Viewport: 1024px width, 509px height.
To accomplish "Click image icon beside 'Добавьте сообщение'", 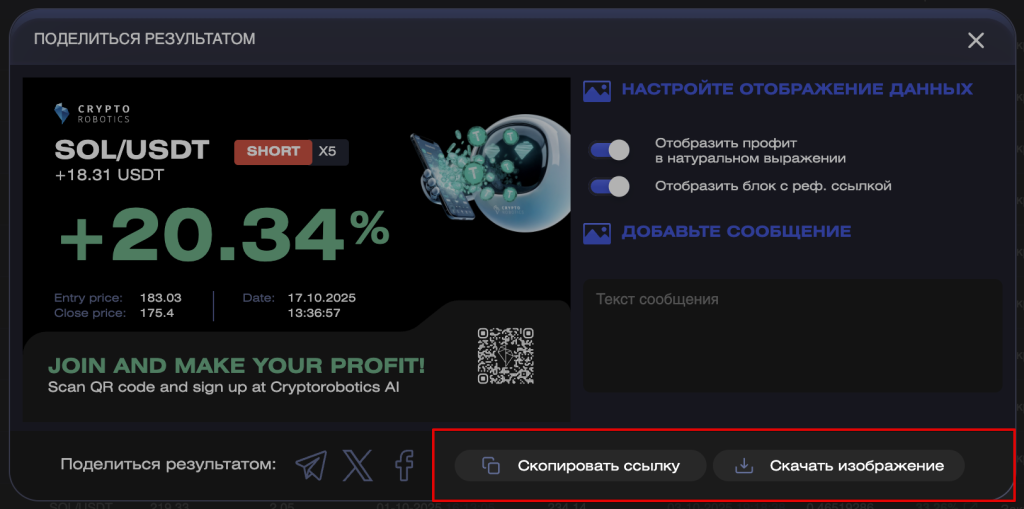I will 597,232.
